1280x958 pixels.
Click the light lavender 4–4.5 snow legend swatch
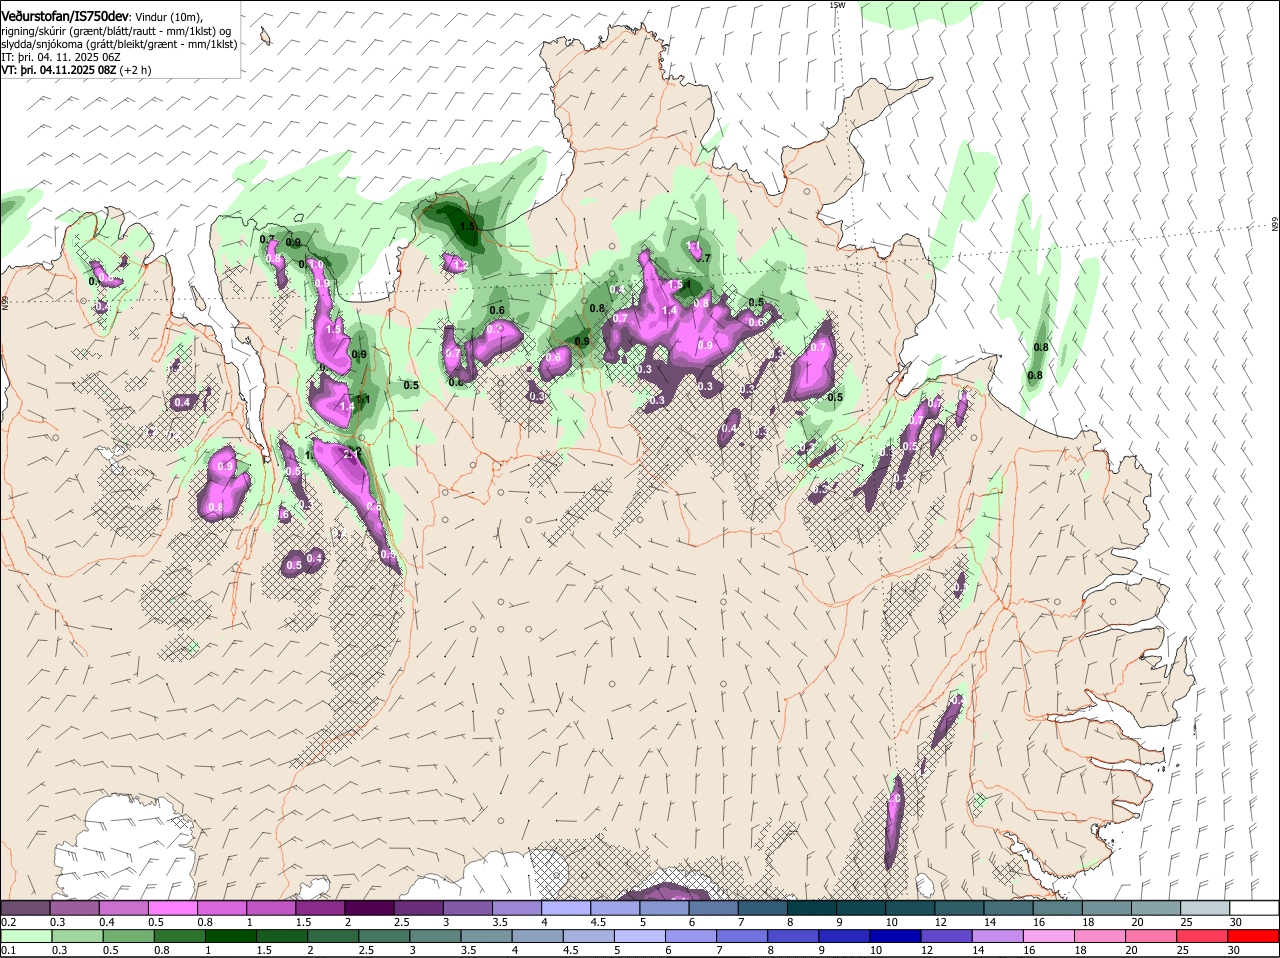tap(566, 907)
